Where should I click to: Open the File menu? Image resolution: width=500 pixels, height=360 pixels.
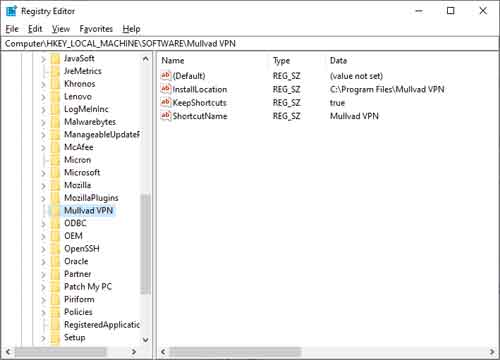point(12,29)
